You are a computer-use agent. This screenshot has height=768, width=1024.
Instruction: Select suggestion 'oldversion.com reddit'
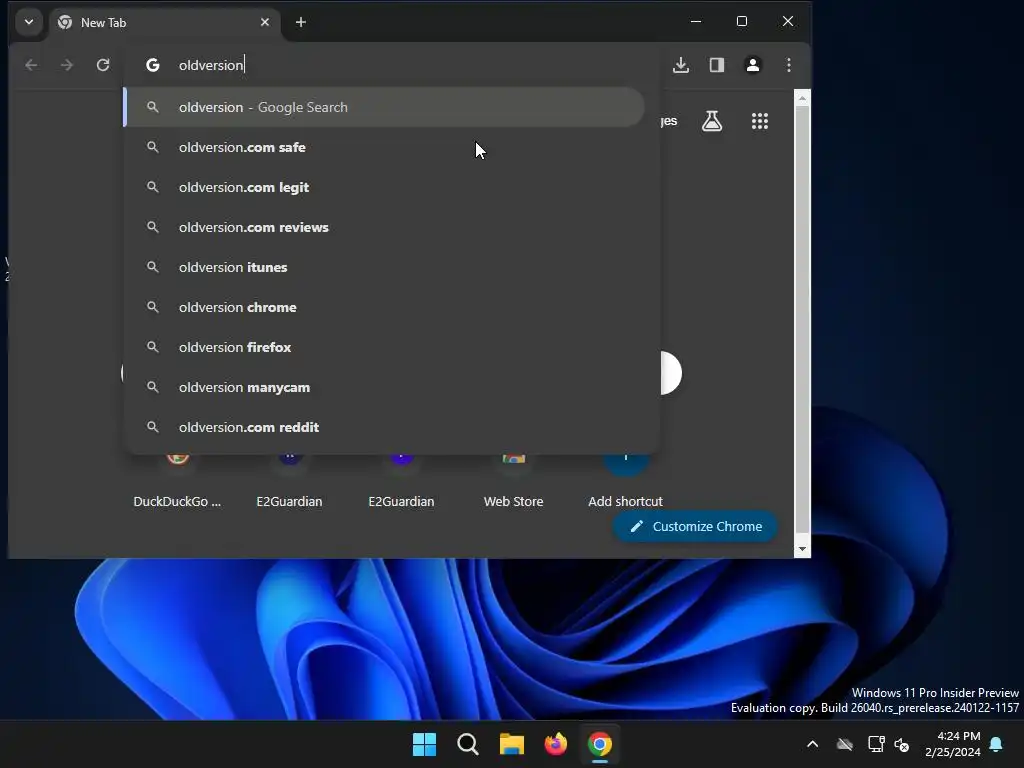click(384, 427)
